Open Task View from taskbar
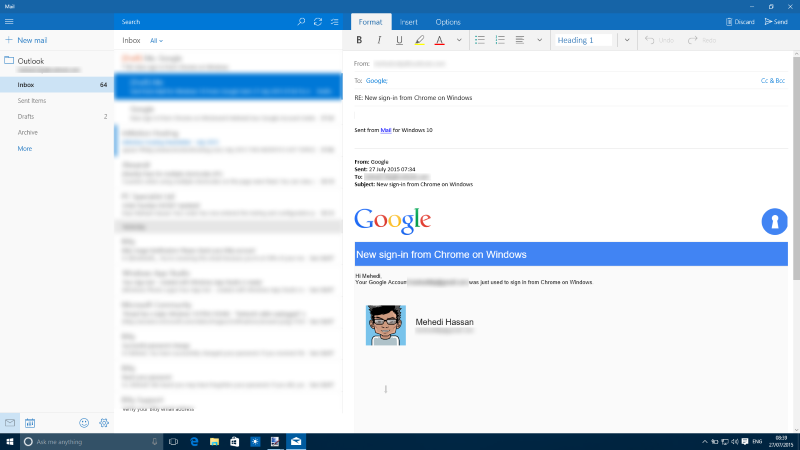Image resolution: width=800 pixels, height=450 pixels. point(173,442)
